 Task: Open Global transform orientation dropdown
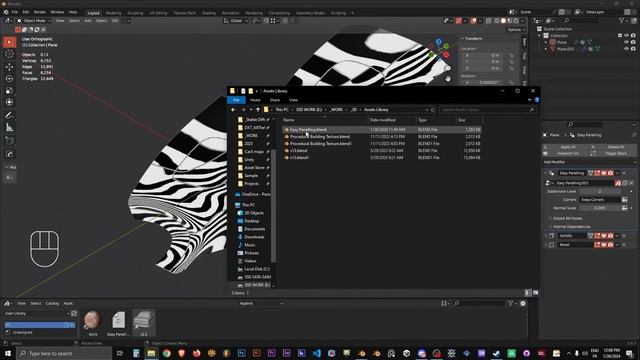pyautogui.click(x=236, y=20)
